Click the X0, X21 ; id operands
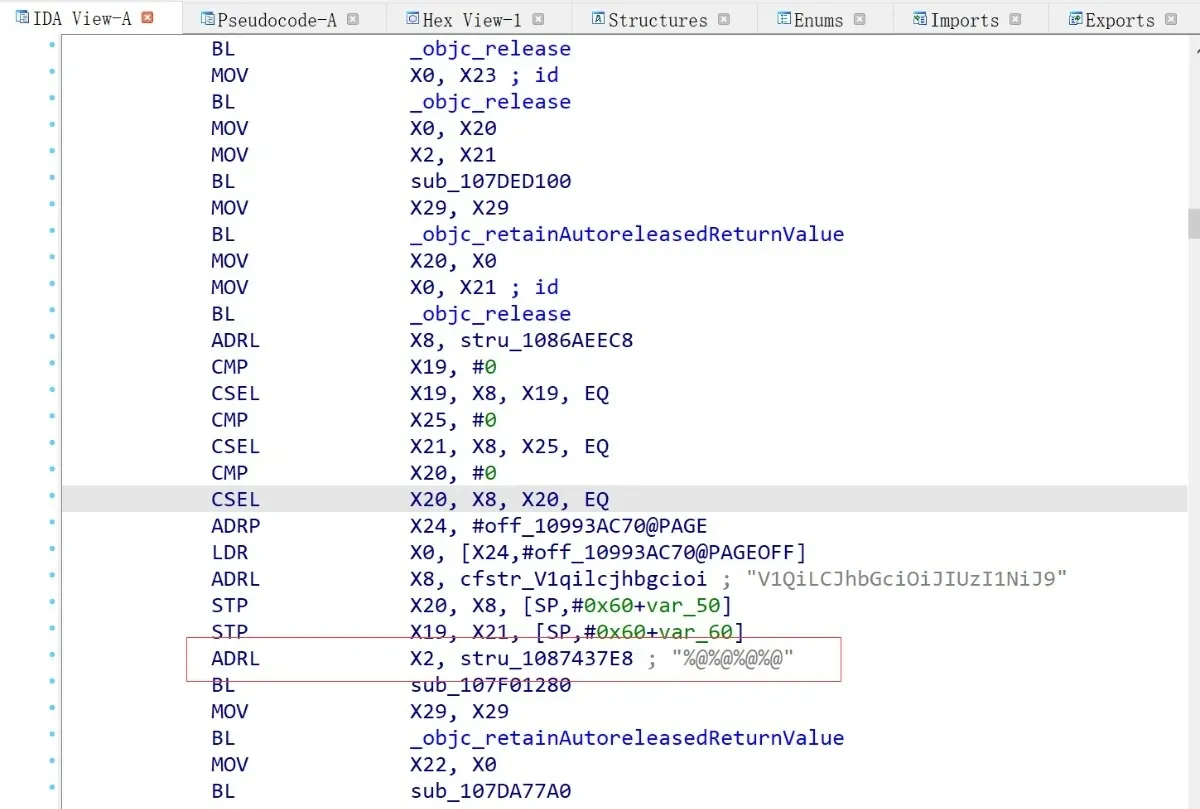This screenshot has width=1200, height=809. [484, 287]
